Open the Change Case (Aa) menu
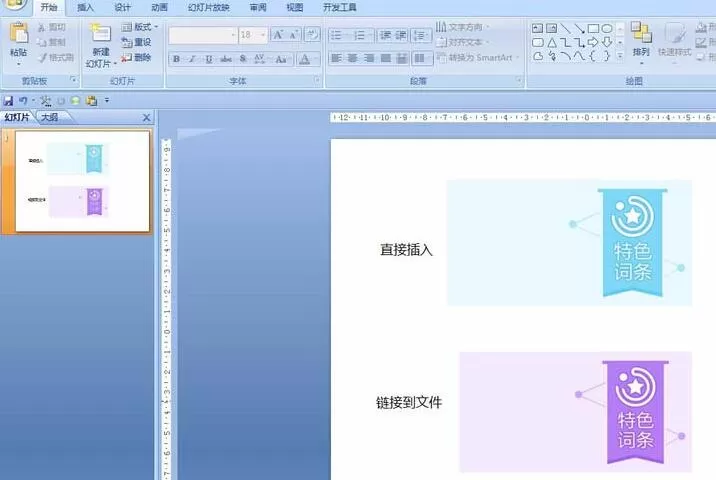The image size is (716, 480). (282, 59)
